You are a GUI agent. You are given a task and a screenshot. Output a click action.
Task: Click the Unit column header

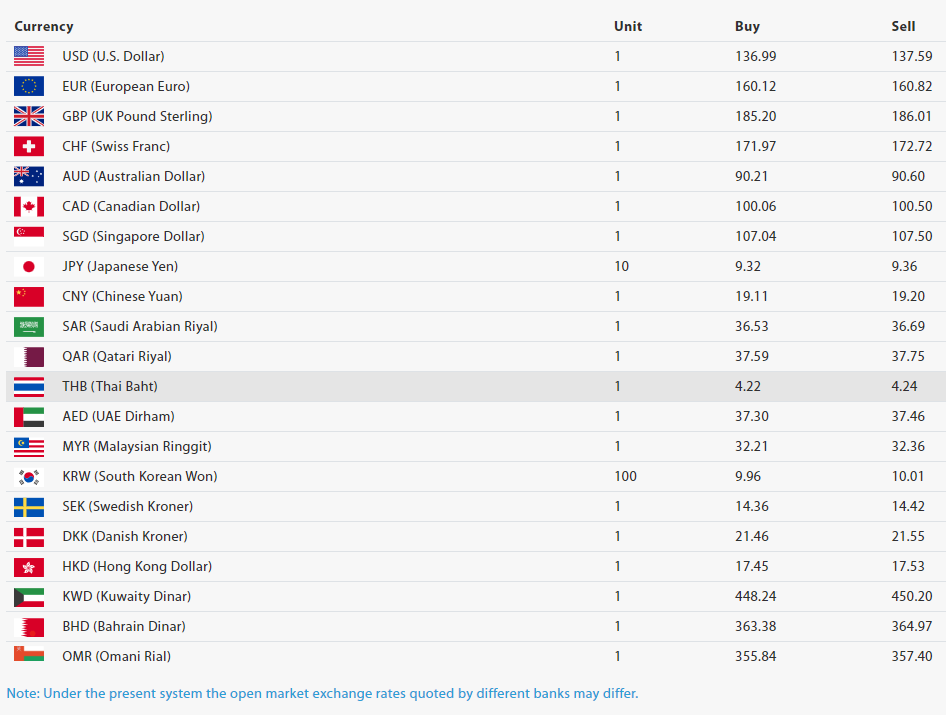[x=628, y=27]
